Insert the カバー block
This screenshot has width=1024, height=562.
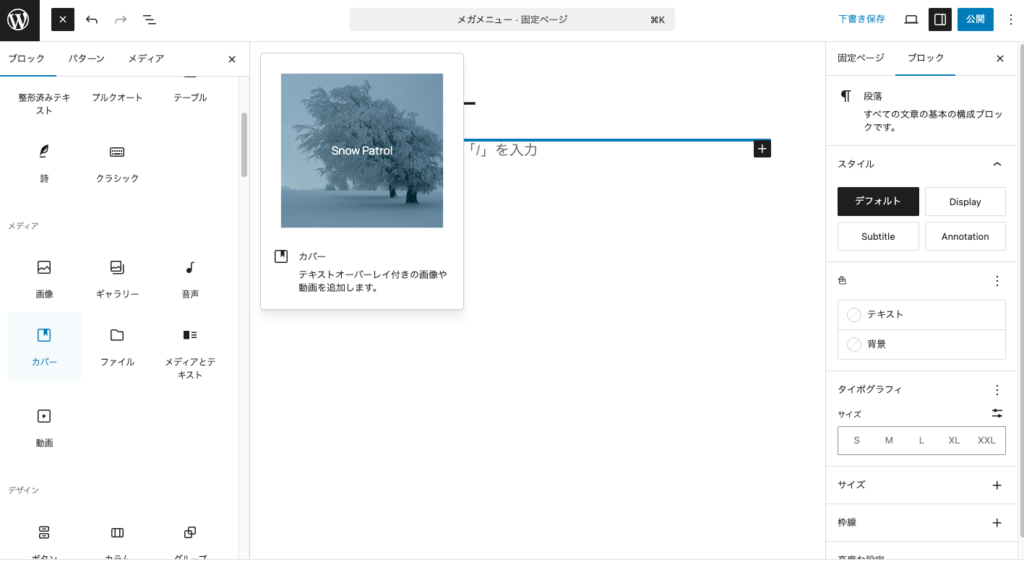point(44,347)
